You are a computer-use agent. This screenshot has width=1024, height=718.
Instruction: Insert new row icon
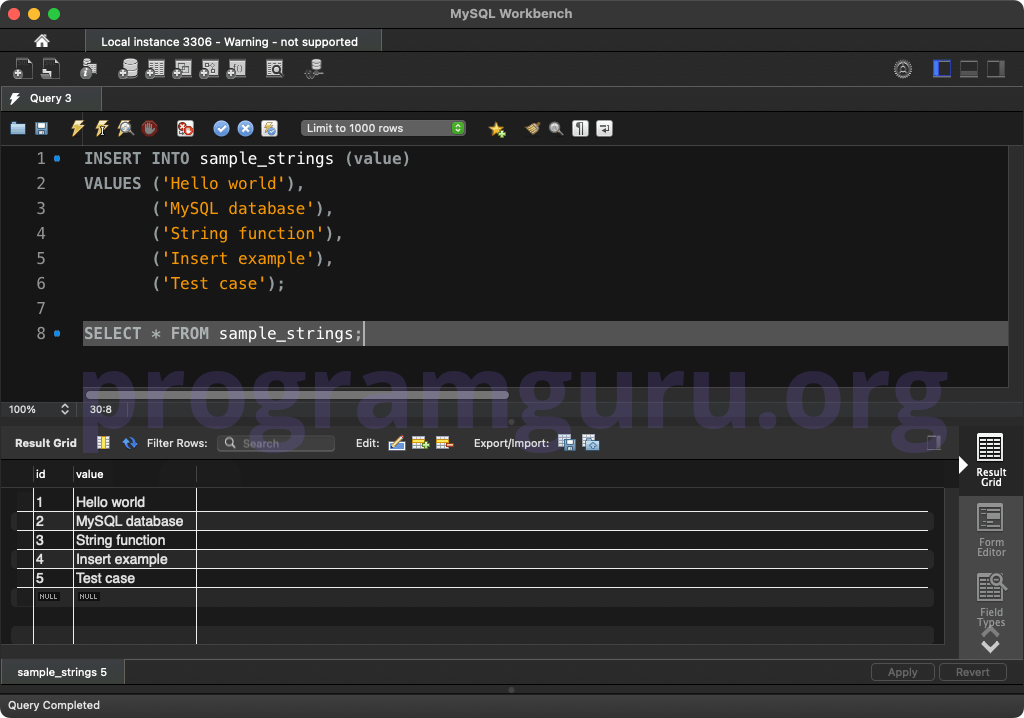(421, 443)
